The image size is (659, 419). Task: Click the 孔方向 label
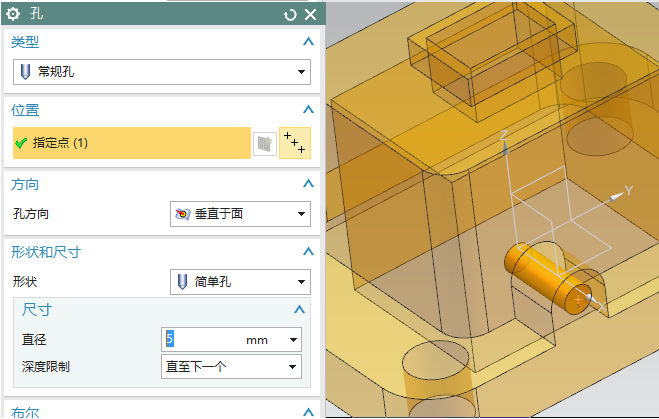tap(31, 214)
